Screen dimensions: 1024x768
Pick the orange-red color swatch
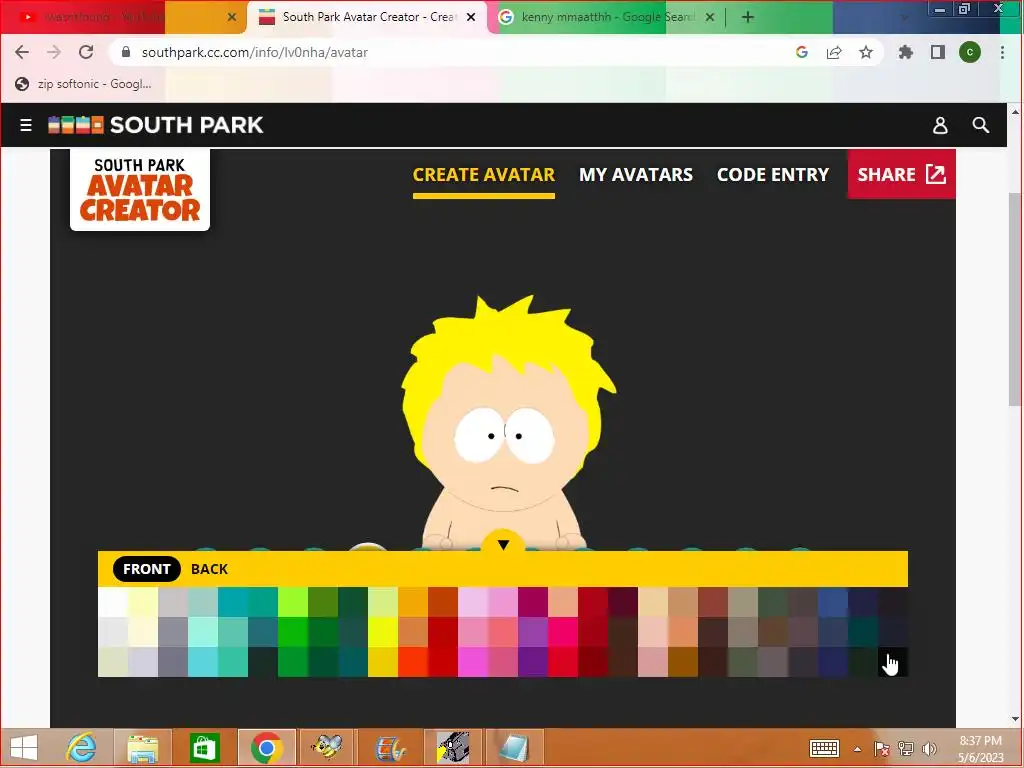413,662
